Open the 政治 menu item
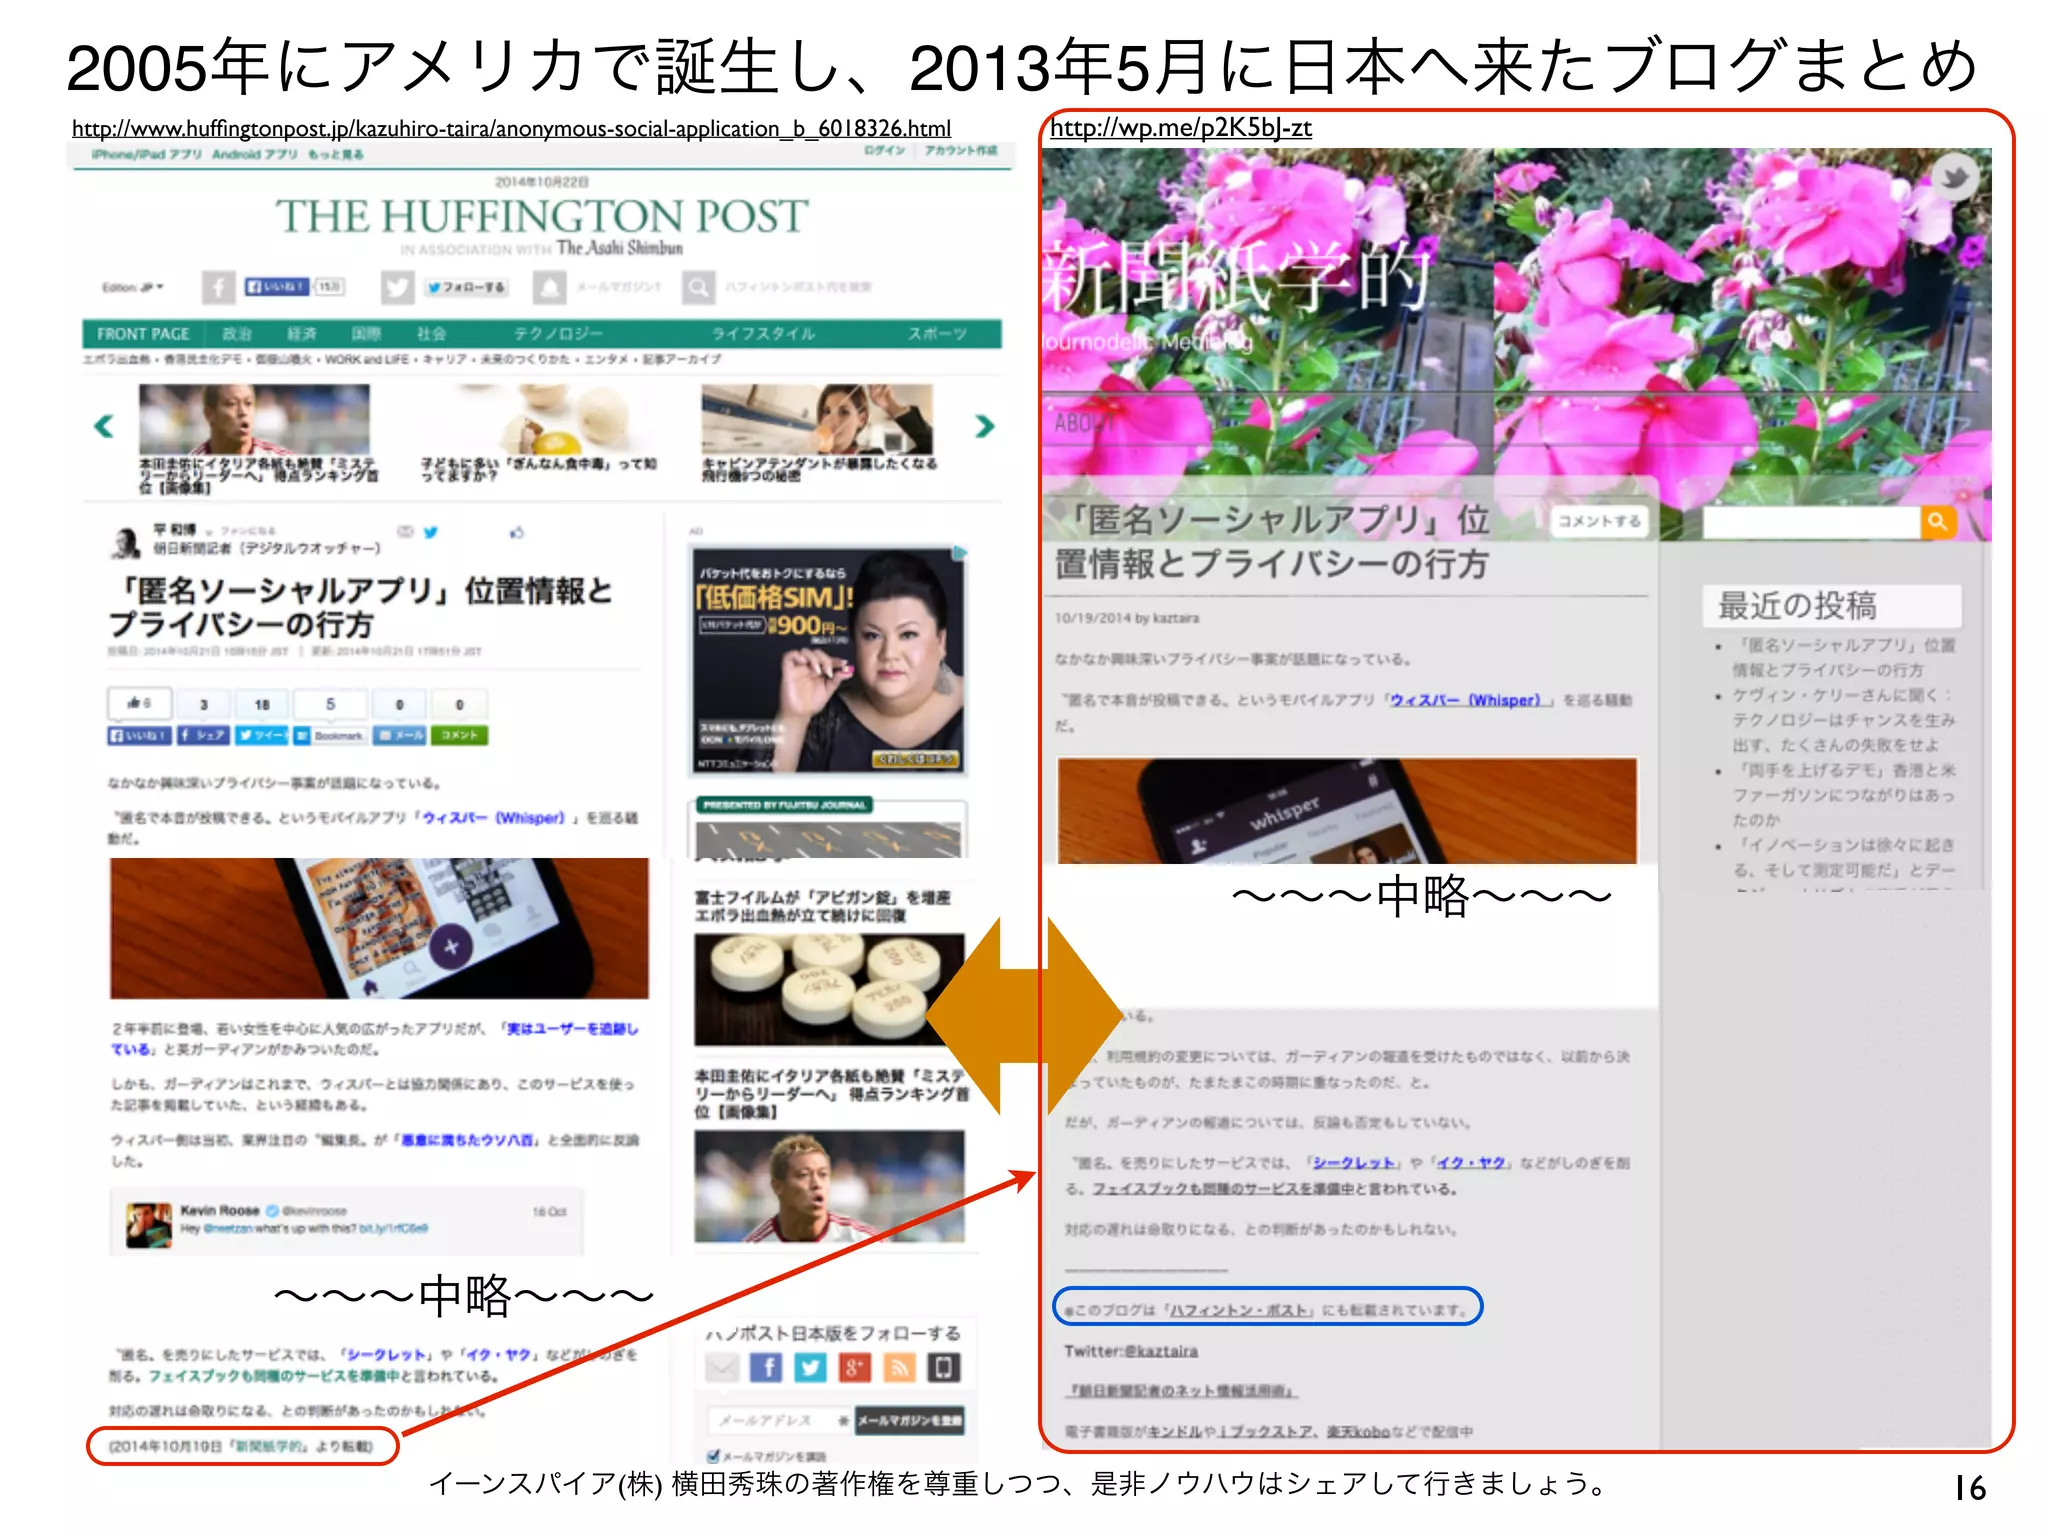This screenshot has width=2048, height=1536. pos(237,334)
